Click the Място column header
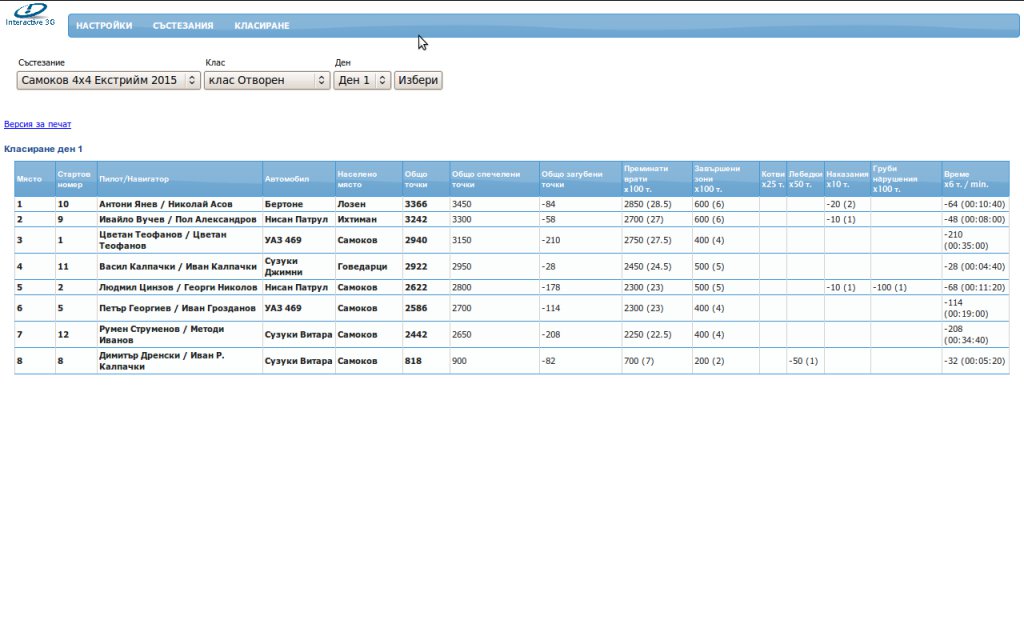This screenshot has width=1024, height=640. click(29, 178)
